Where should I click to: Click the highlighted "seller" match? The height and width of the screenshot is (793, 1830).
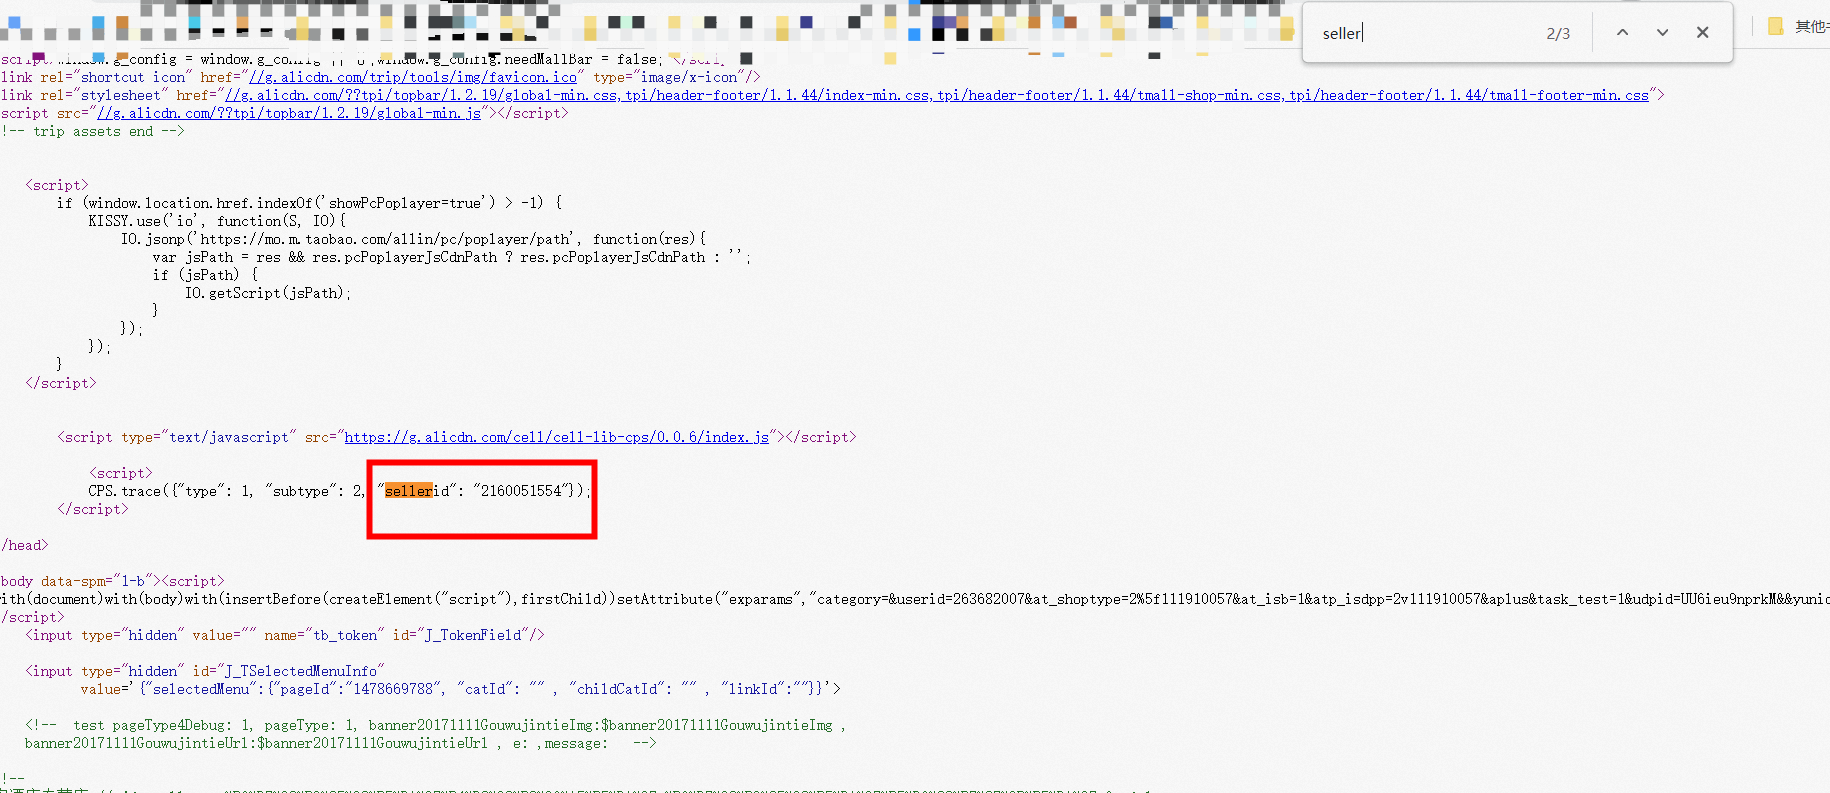coord(408,491)
